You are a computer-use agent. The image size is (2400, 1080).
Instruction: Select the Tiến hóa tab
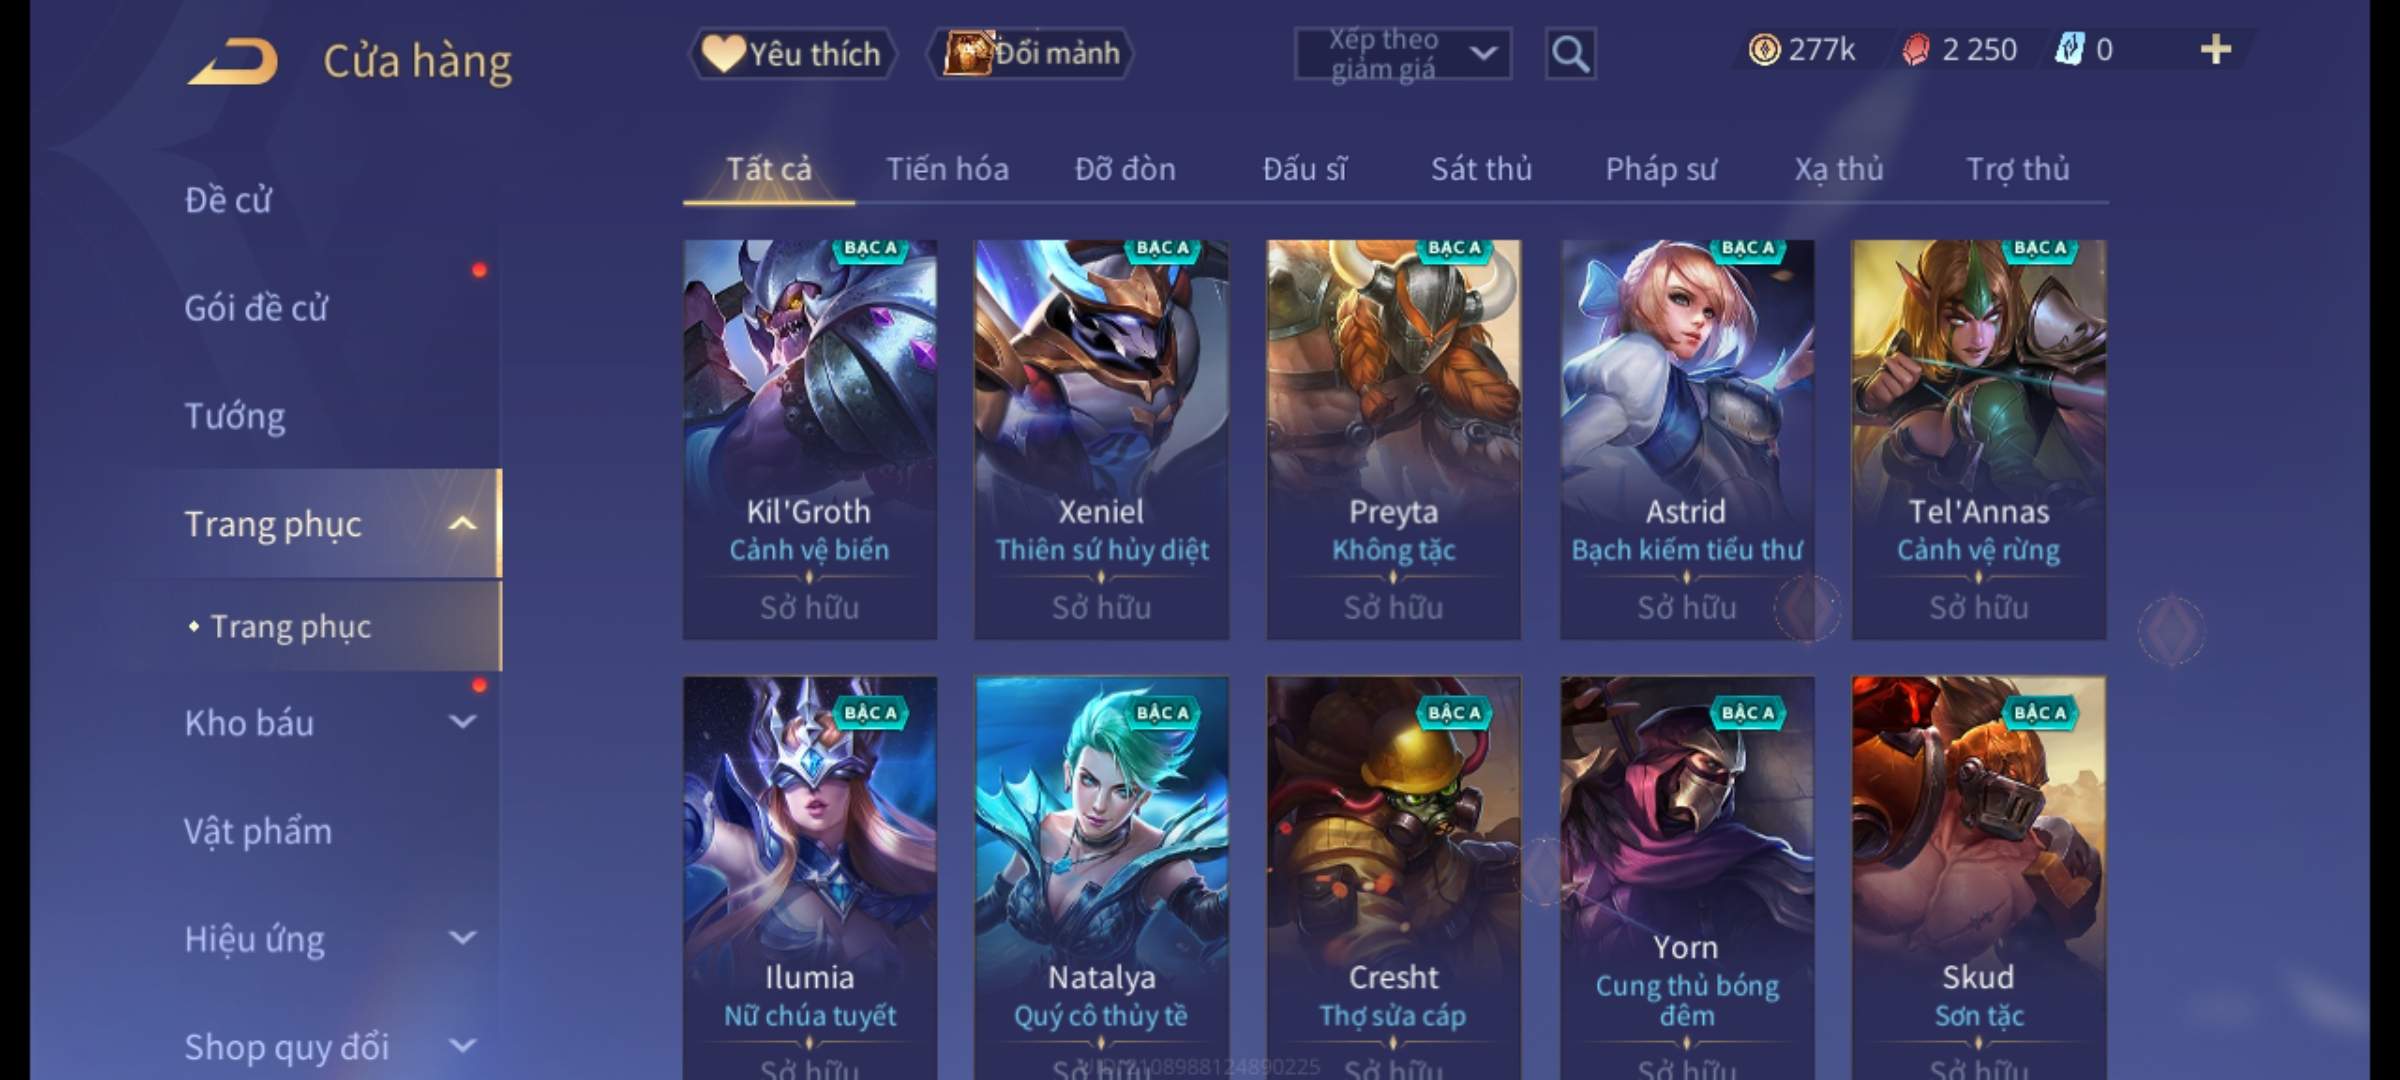(947, 169)
